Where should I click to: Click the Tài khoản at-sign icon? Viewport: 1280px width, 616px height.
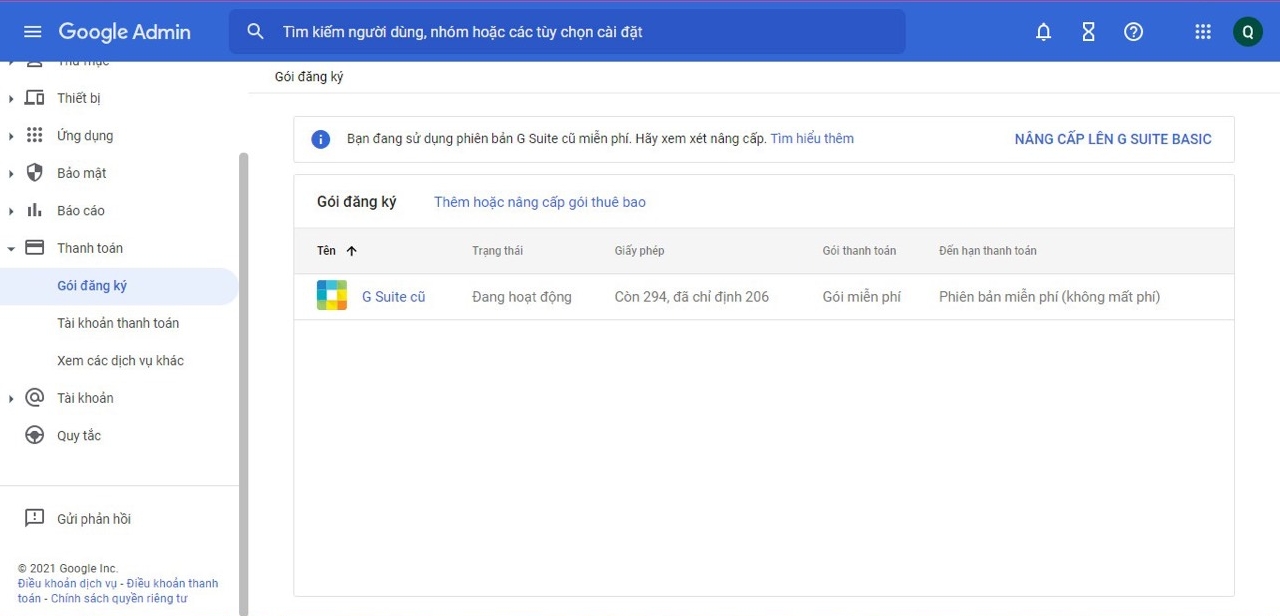34,398
